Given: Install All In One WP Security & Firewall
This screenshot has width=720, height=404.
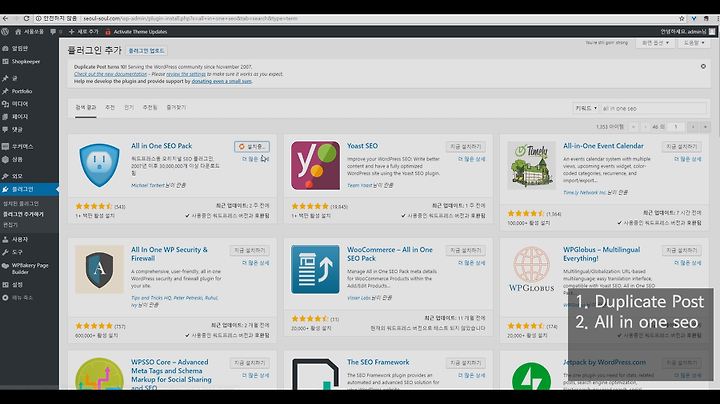Looking at the screenshot, I should click(x=249, y=251).
